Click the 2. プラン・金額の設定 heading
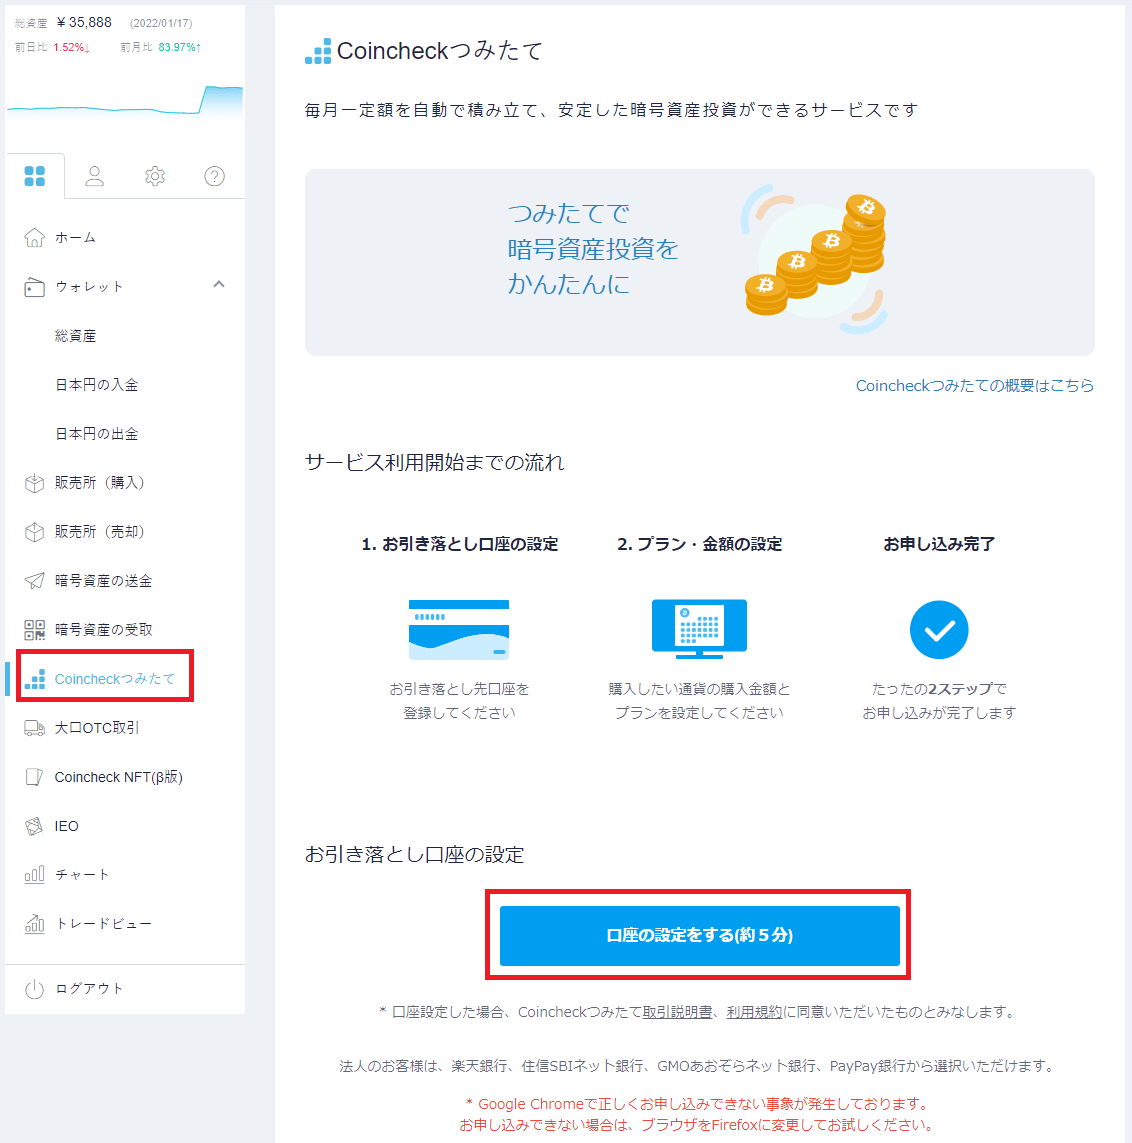This screenshot has width=1132, height=1143. [x=699, y=544]
